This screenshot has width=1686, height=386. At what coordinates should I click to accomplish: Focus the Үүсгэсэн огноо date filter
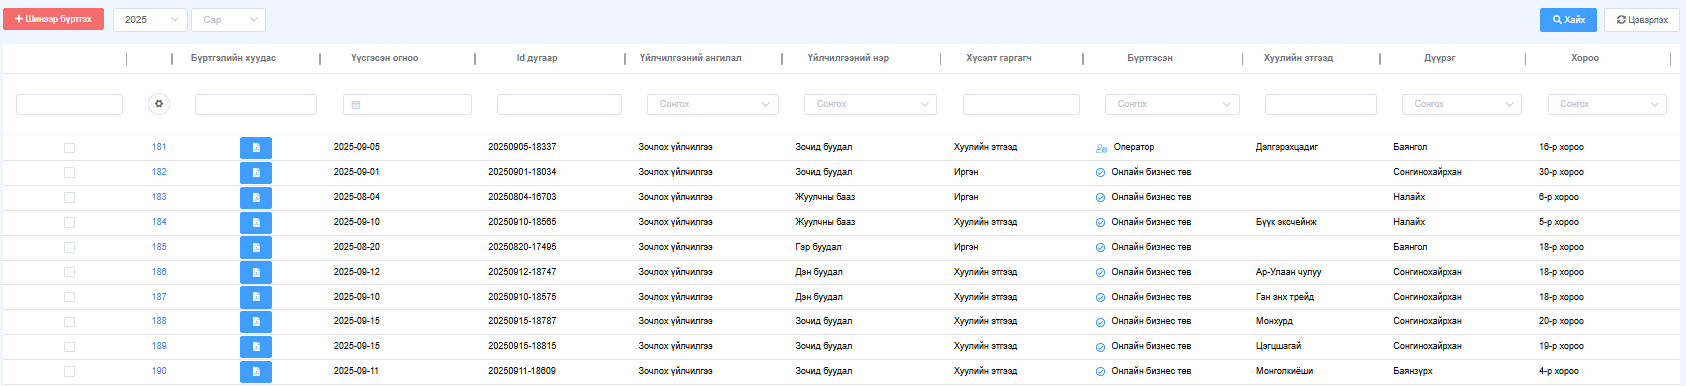pyautogui.click(x=407, y=104)
